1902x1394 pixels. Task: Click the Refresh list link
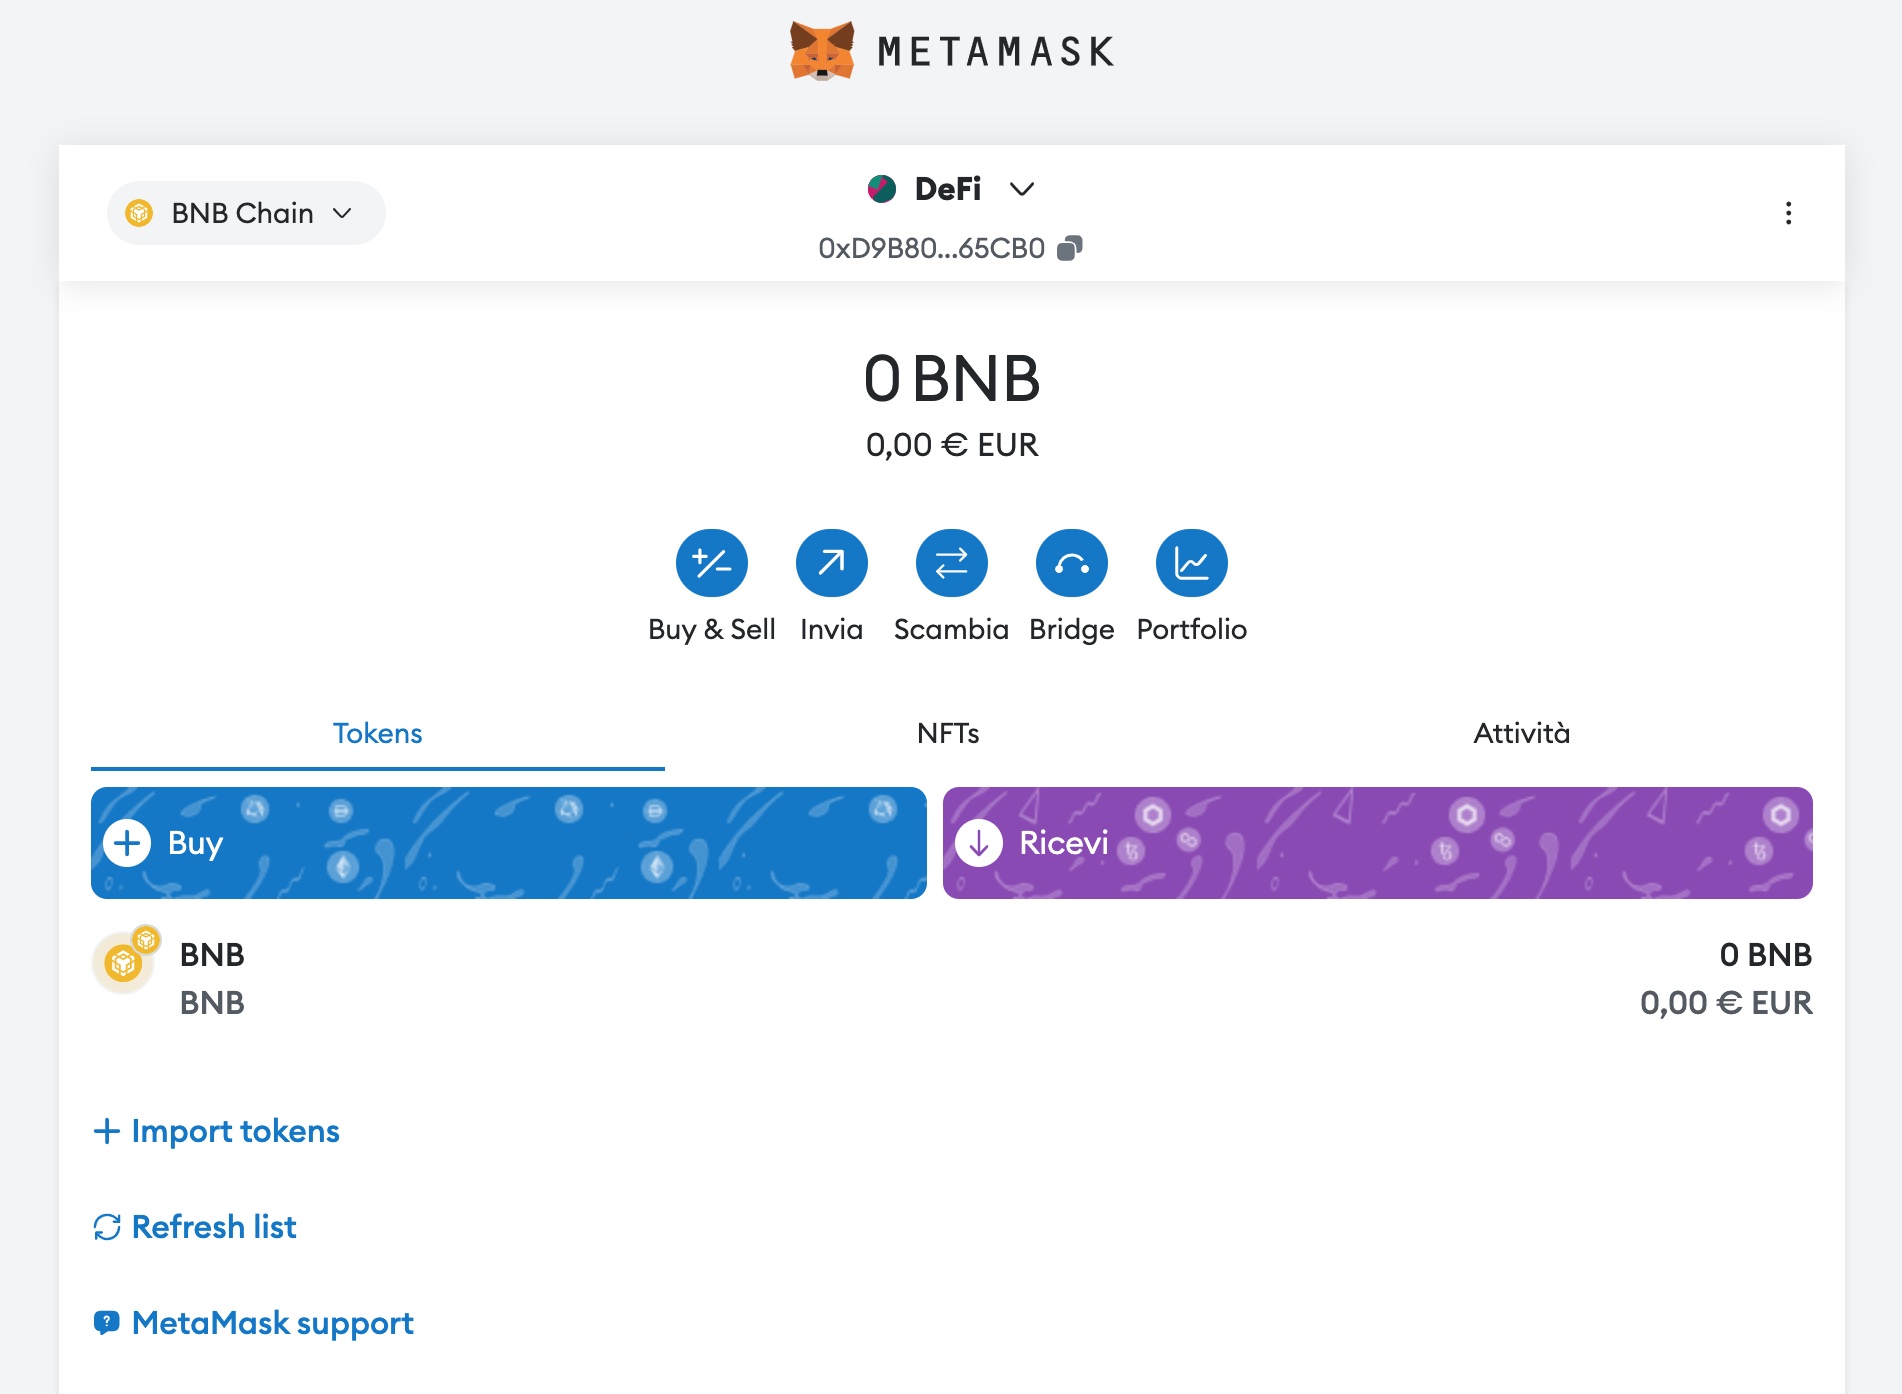pos(214,1227)
